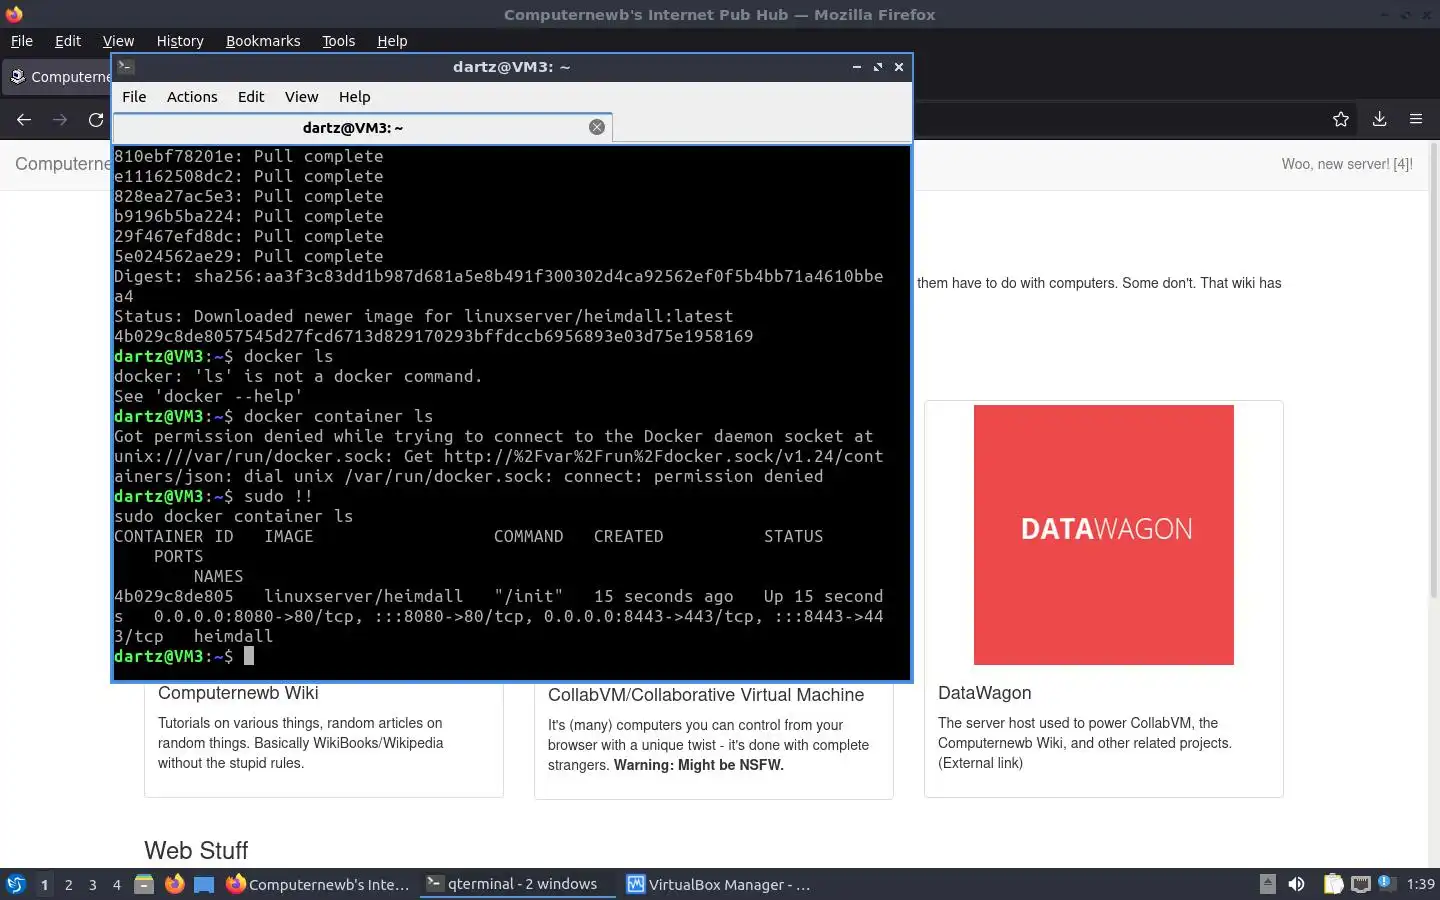Open the volume speaker tray icon
The image size is (1440, 900).
(1296, 884)
